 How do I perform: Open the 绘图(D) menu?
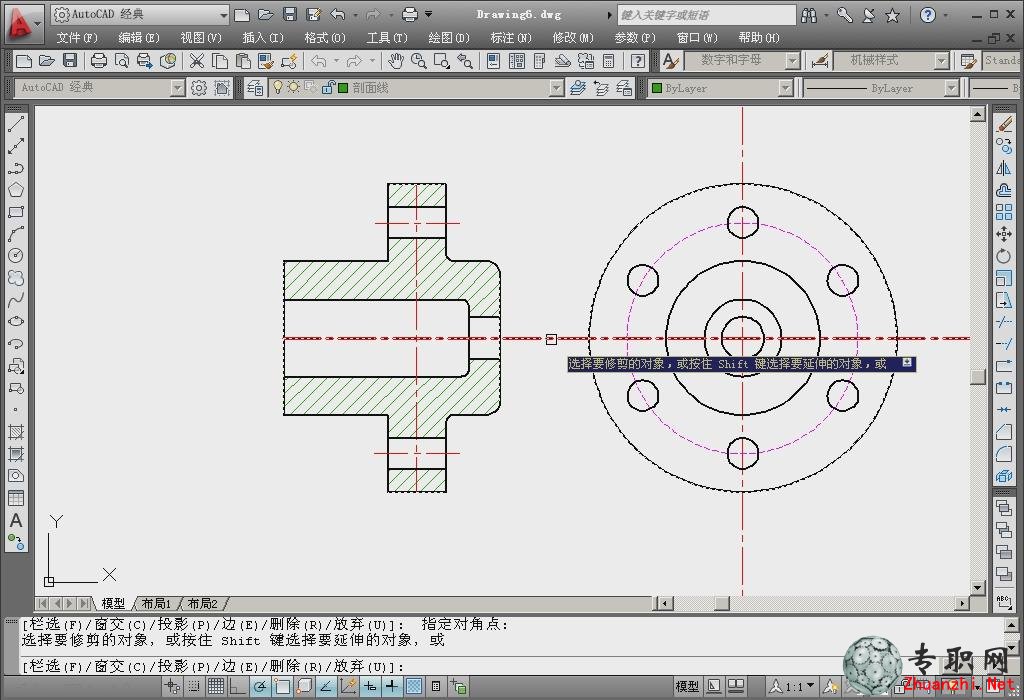tap(449, 38)
